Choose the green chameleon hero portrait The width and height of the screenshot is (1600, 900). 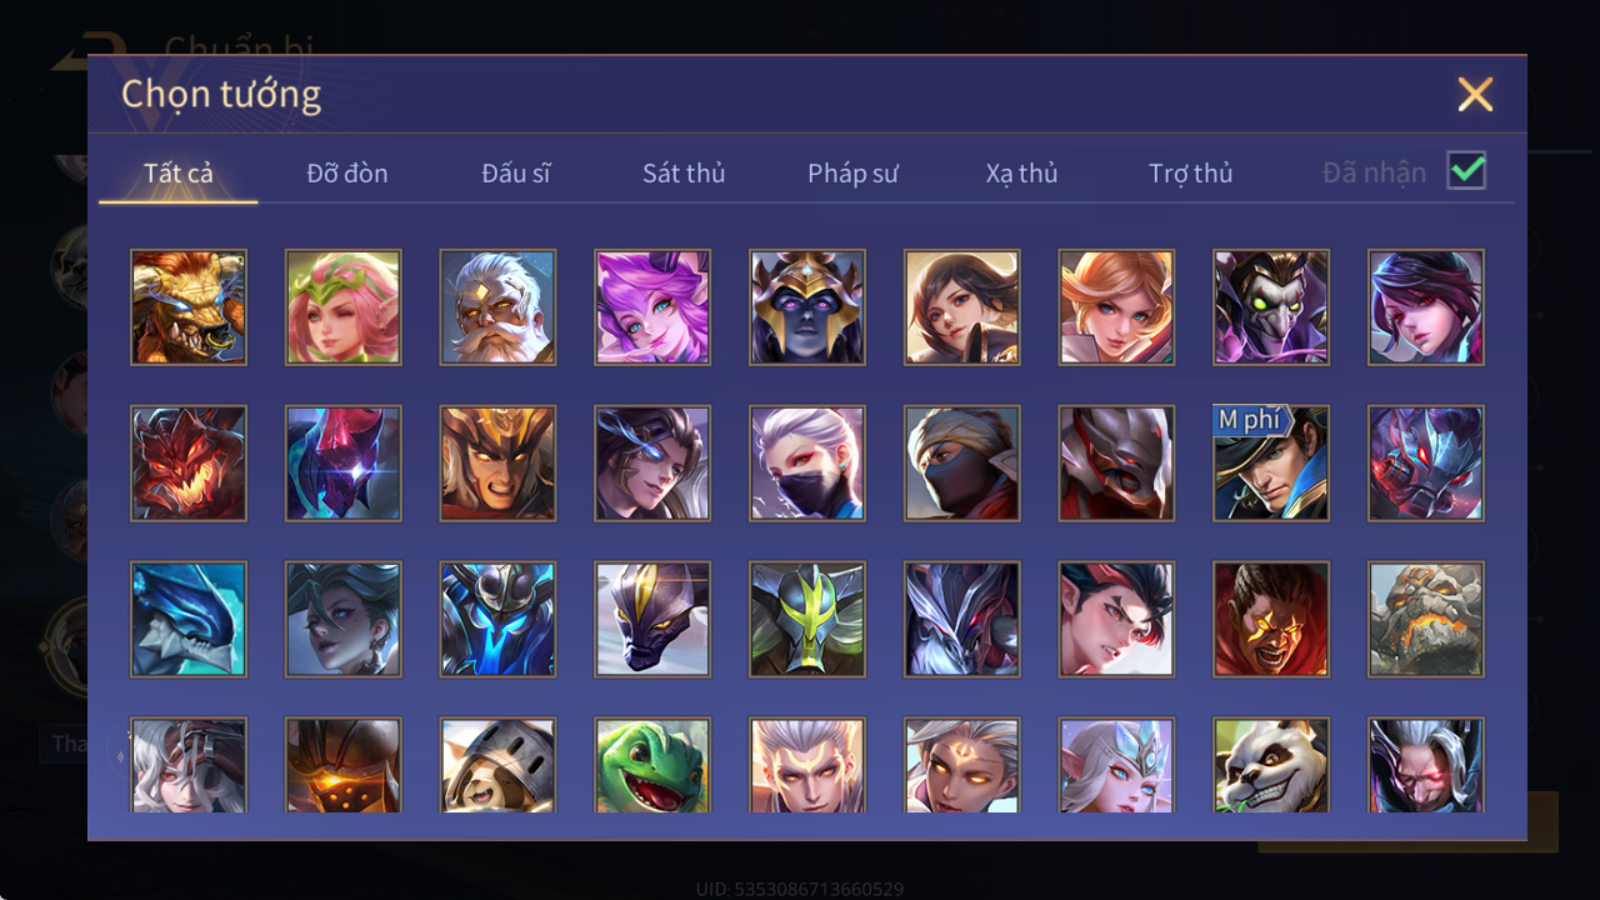[x=652, y=765]
